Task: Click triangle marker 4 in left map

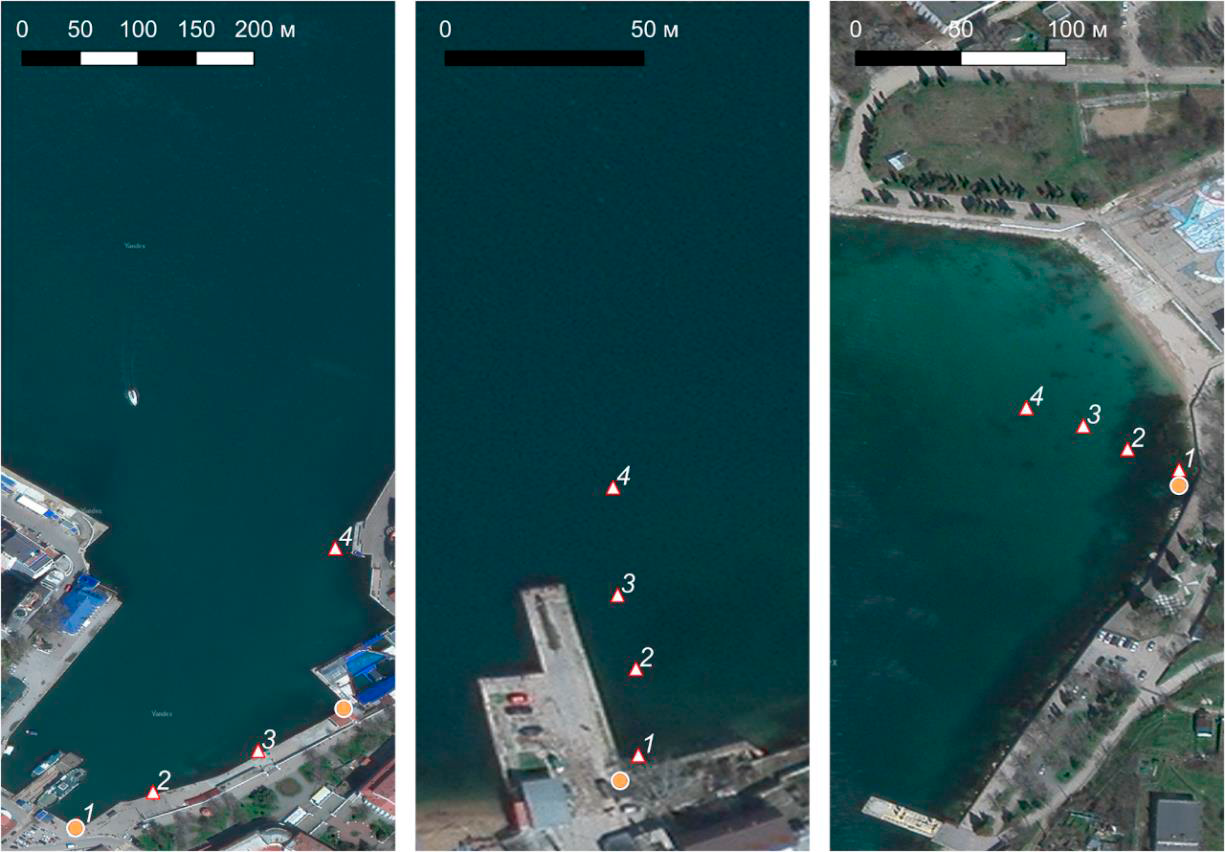Action: [x=335, y=549]
